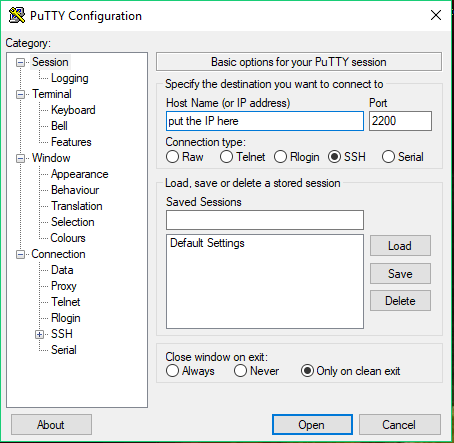The image size is (454, 443).
Task: Go to the Proxy settings category
Action: (64, 286)
